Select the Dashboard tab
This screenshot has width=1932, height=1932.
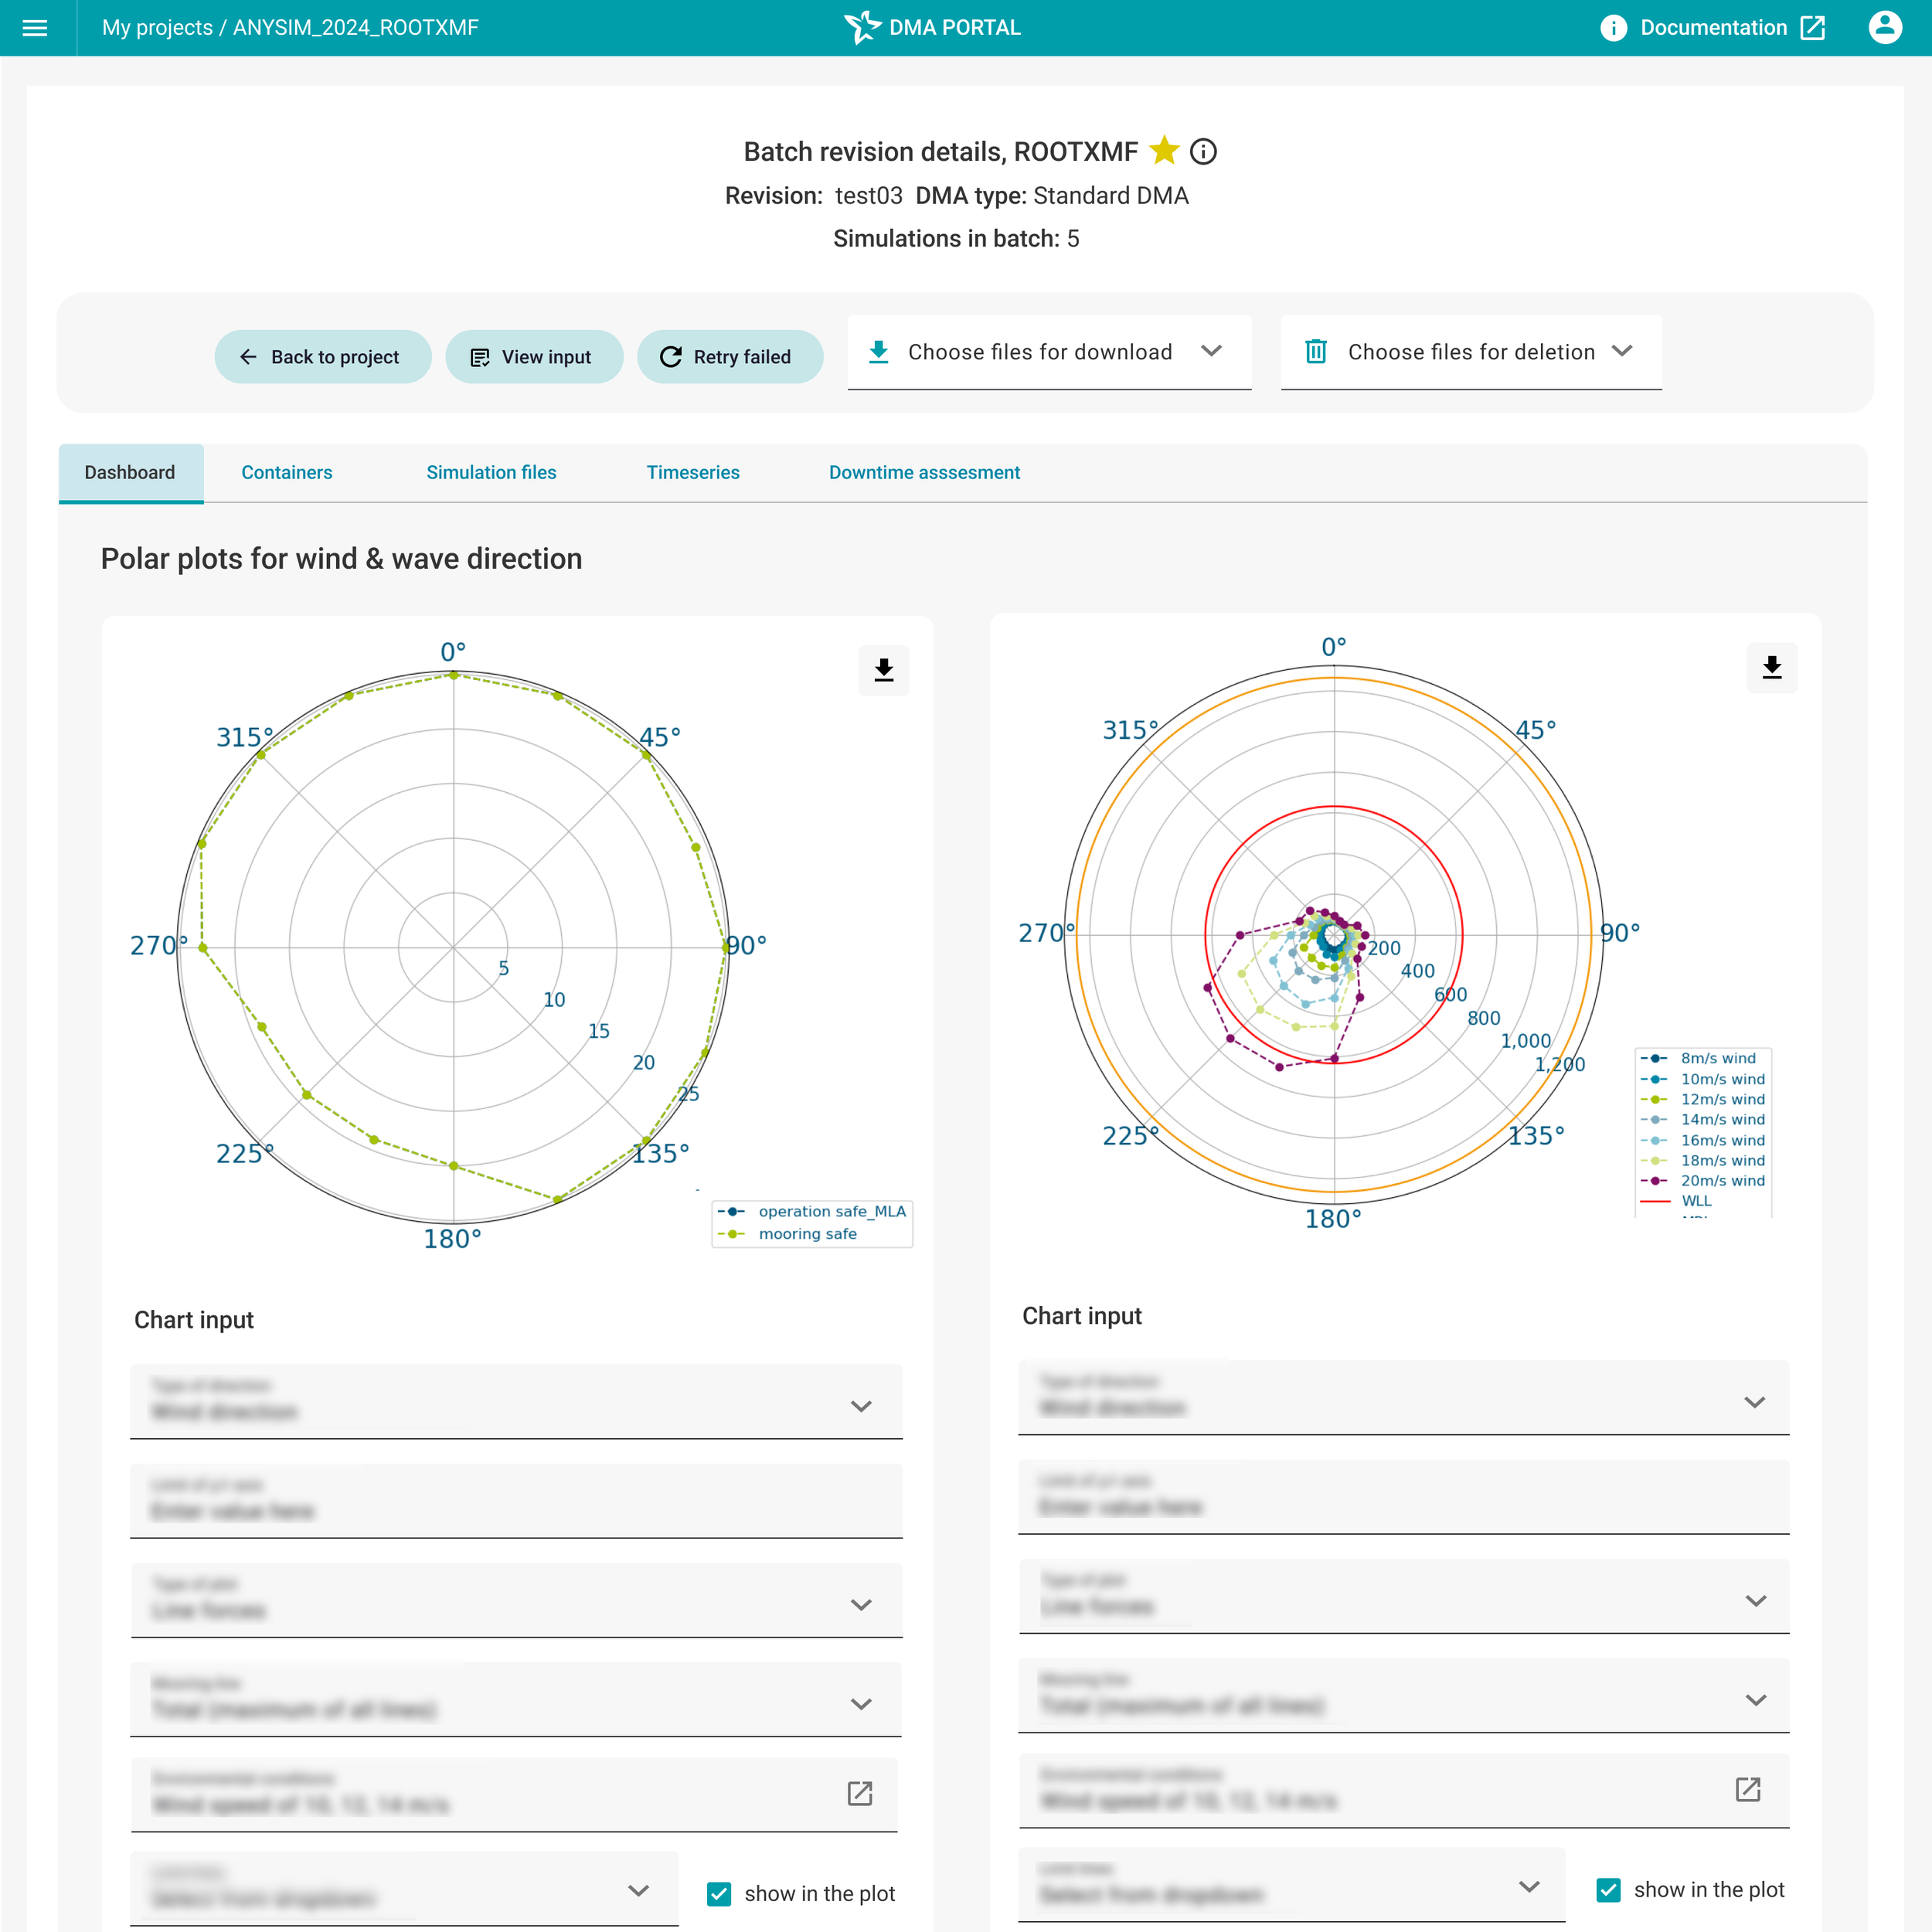[x=130, y=473]
